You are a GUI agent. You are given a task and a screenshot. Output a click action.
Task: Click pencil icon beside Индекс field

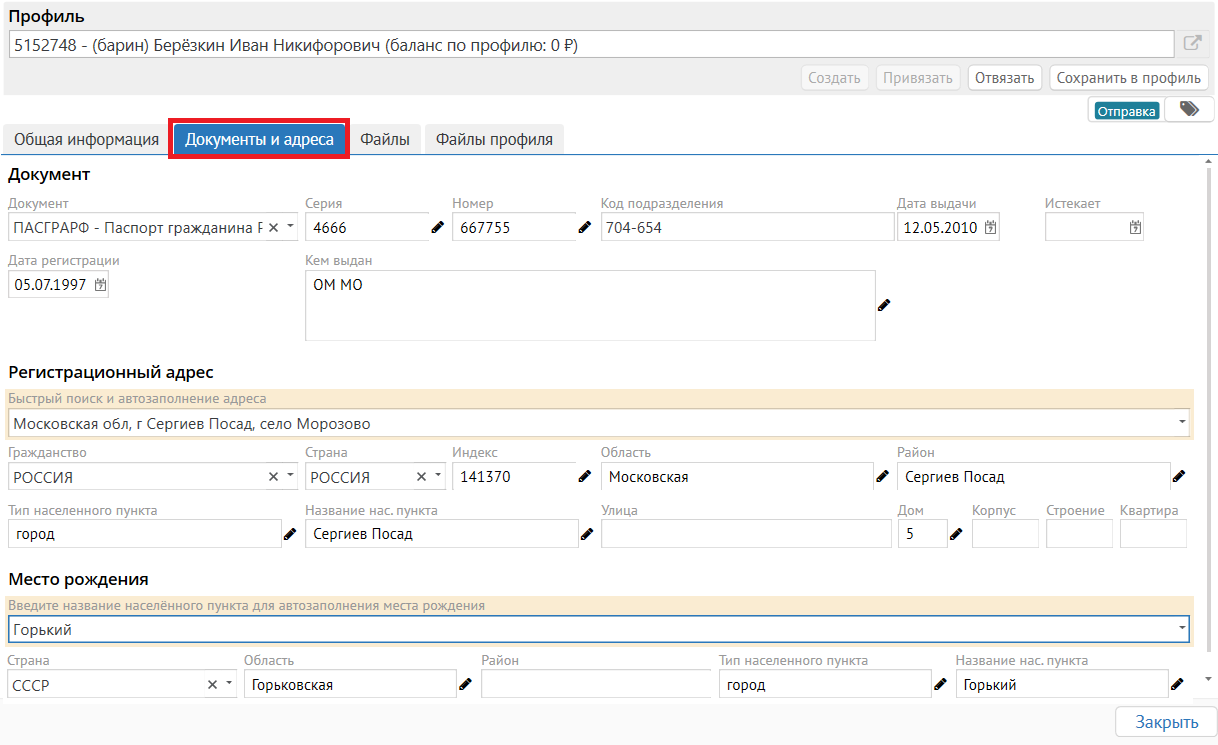(x=585, y=477)
